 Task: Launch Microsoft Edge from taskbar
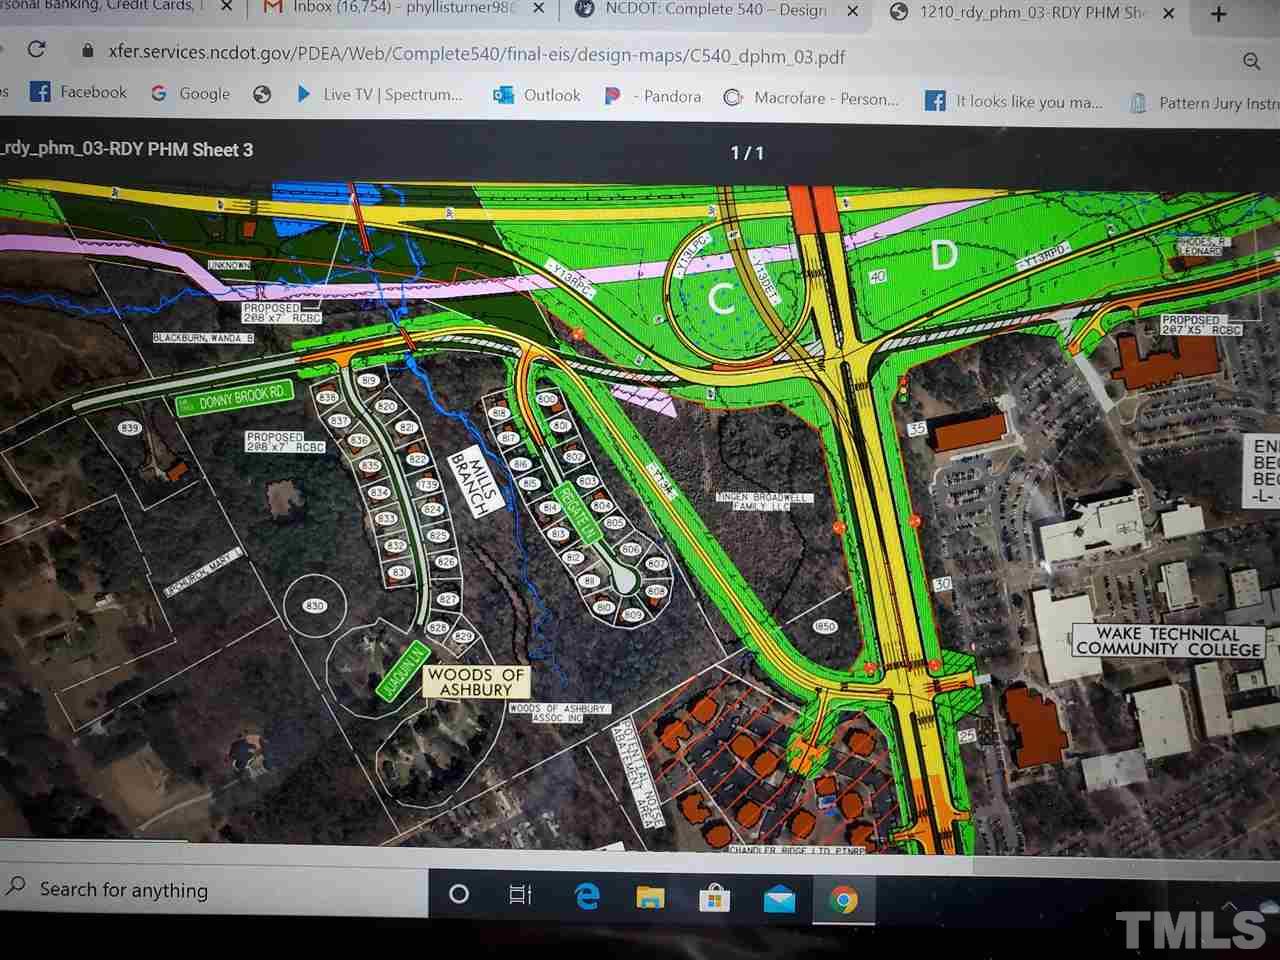click(587, 897)
